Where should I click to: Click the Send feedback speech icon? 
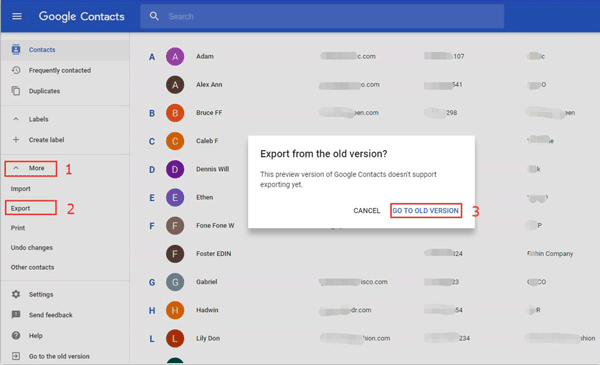pos(16,315)
